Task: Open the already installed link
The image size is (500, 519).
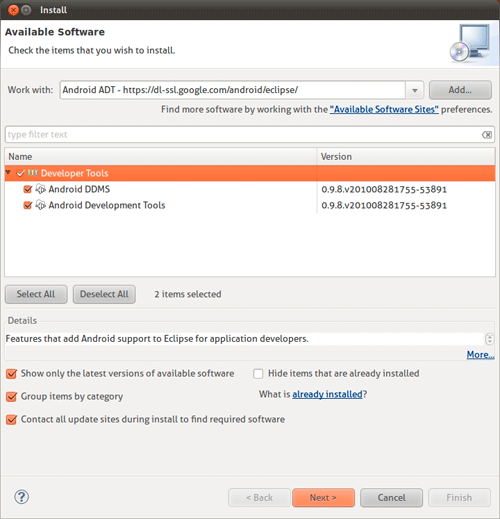Action: (x=327, y=394)
